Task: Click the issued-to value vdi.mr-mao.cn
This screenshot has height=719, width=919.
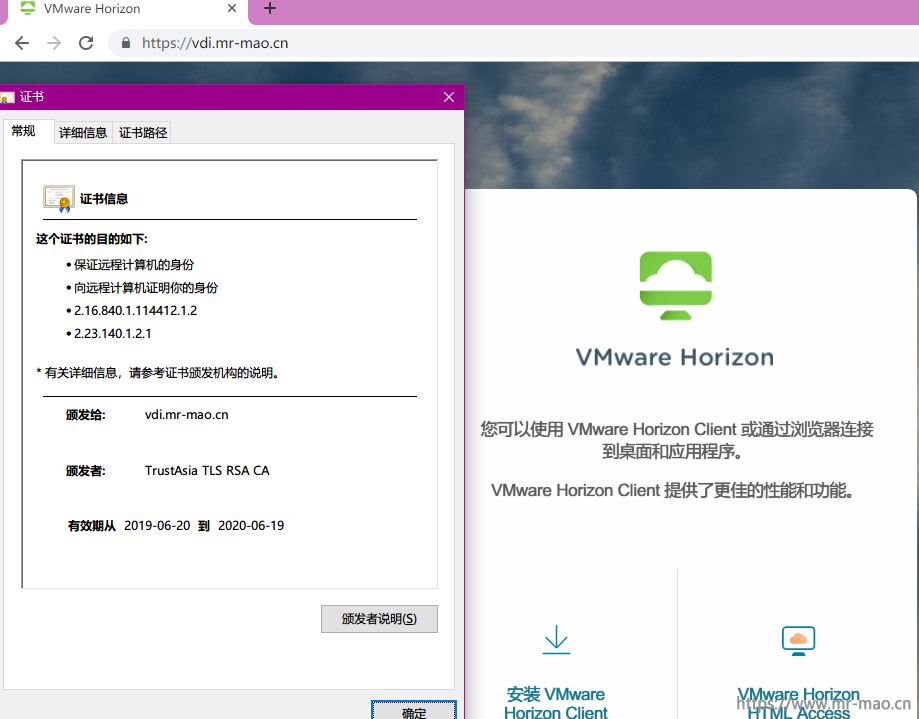Action: click(186, 415)
